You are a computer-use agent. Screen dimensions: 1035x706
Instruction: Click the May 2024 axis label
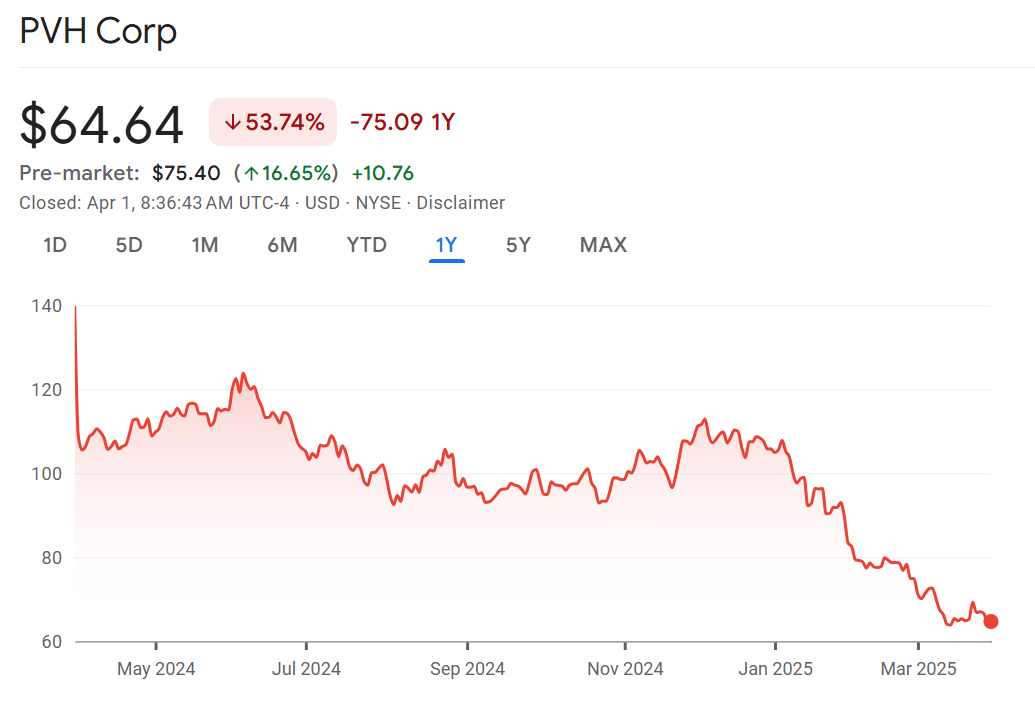(x=156, y=668)
